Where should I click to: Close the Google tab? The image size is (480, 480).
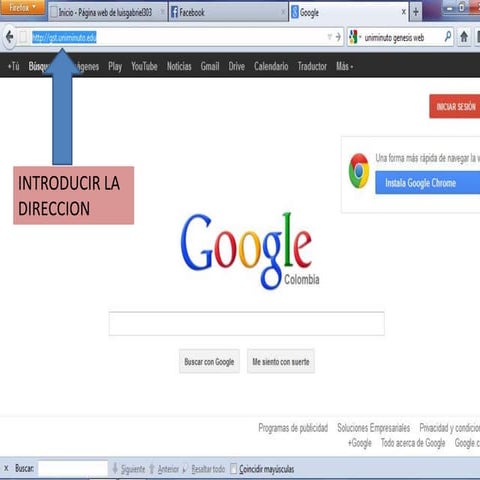point(404,12)
